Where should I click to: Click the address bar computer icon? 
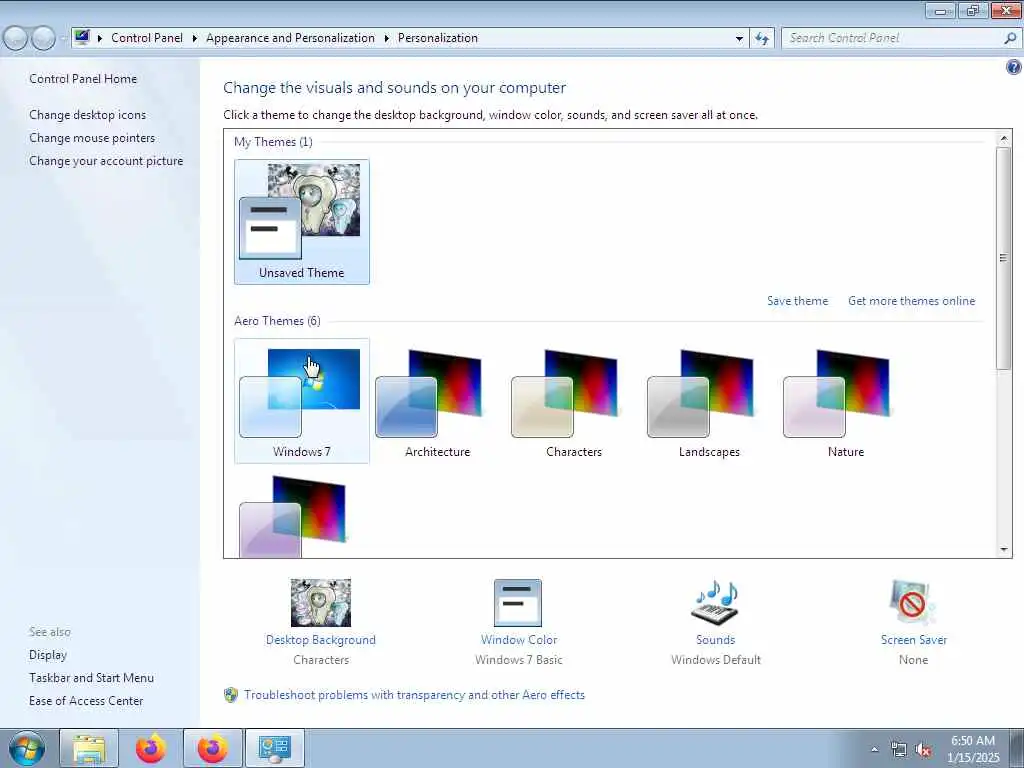[x=82, y=38]
